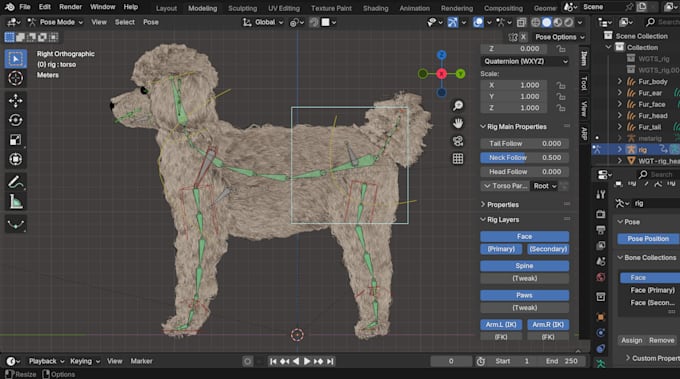Image resolution: width=680 pixels, height=379 pixels.
Task: Click the Breakdowner pose tool
Action: [x=16, y=224]
